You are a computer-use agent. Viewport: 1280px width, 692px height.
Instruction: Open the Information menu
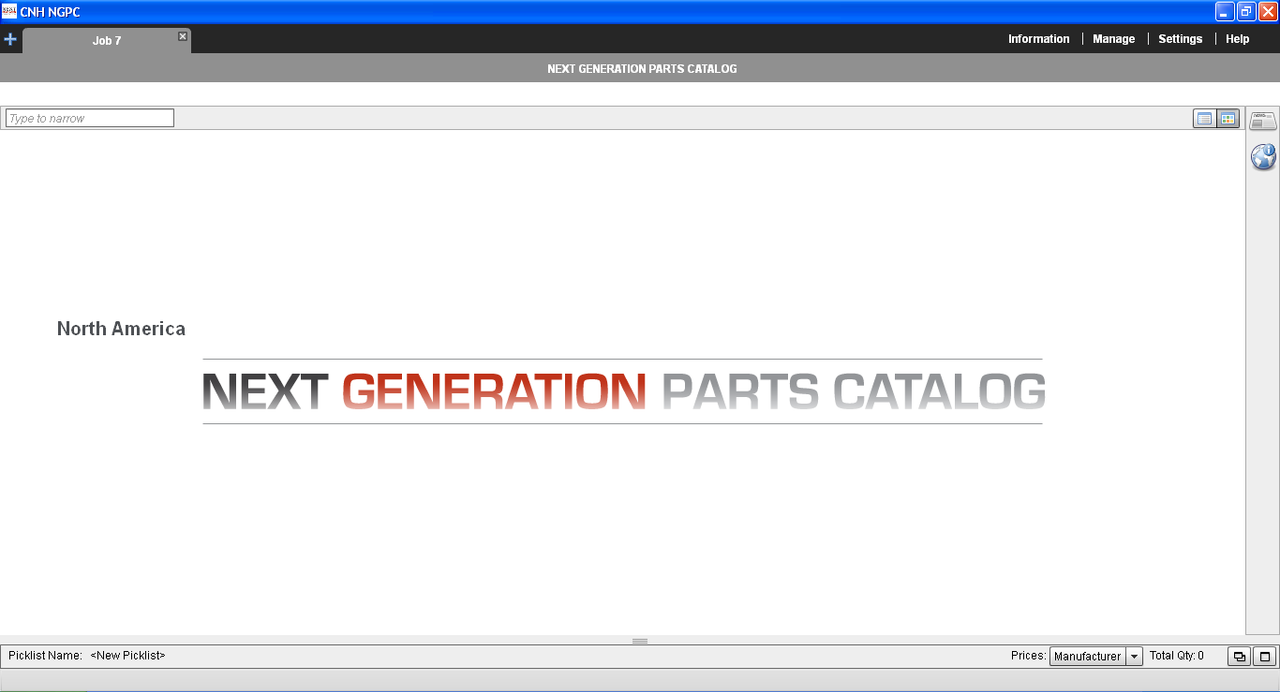pos(1038,39)
